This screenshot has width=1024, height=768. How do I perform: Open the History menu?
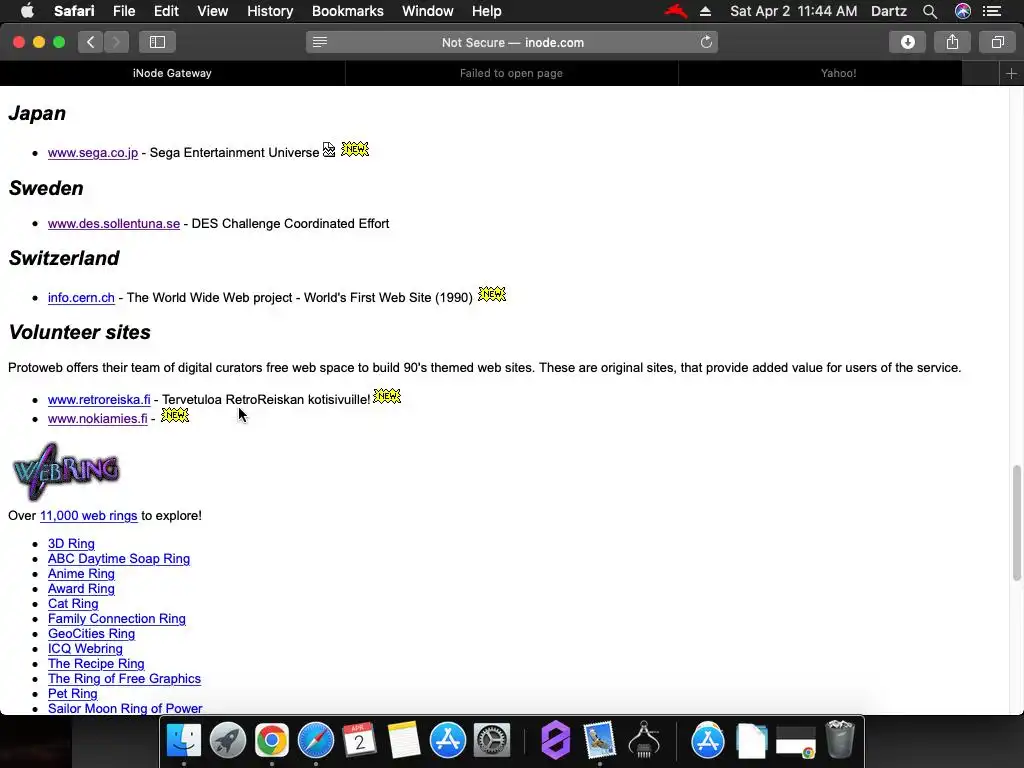(270, 11)
